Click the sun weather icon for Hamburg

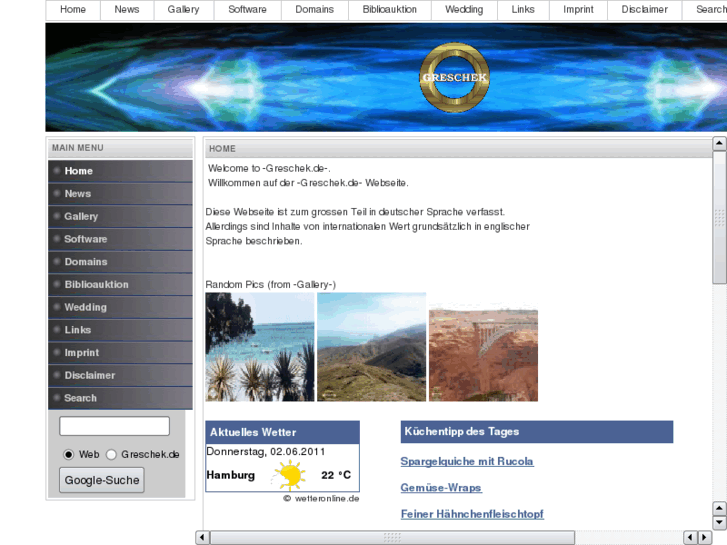tap(290, 475)
